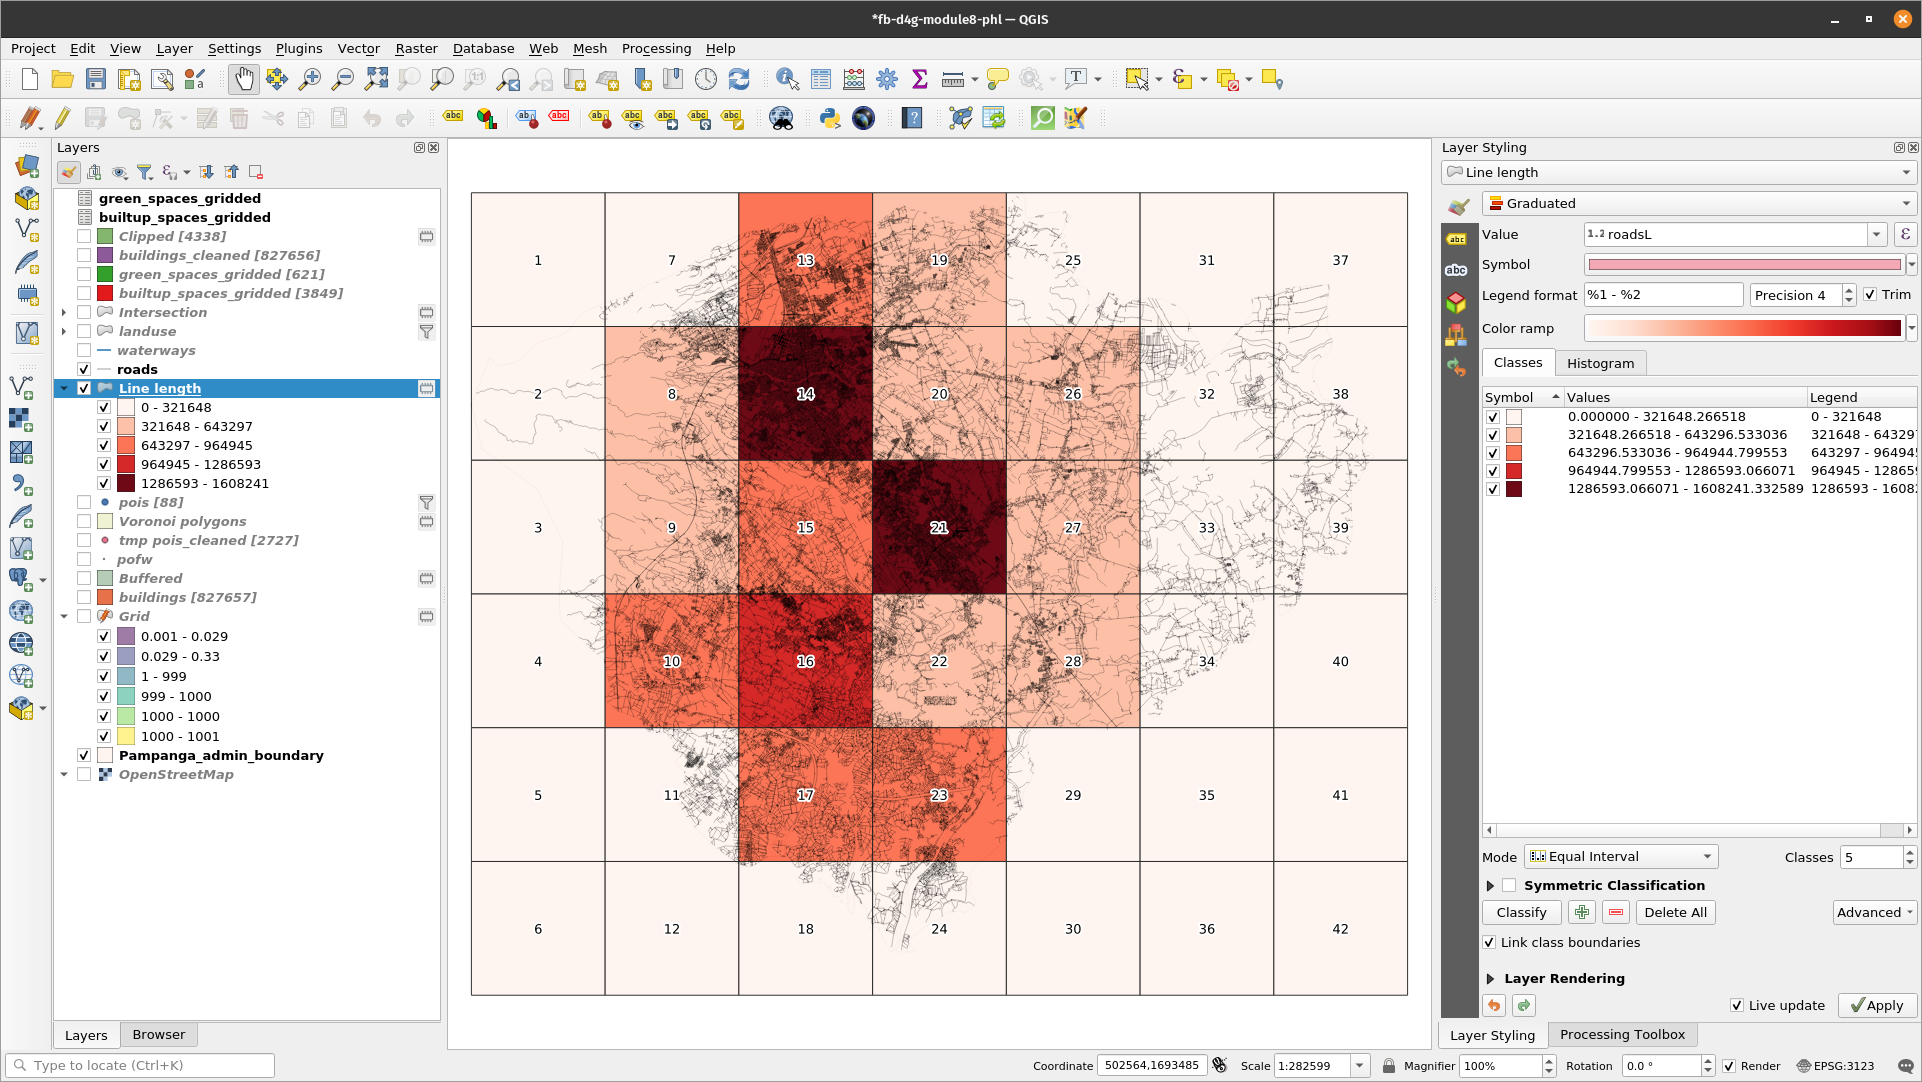Open Temporal Controller panel via clock icon
Viewport: 1922px width, 1082px height.
pyautogui.click(x=706, y=79)
